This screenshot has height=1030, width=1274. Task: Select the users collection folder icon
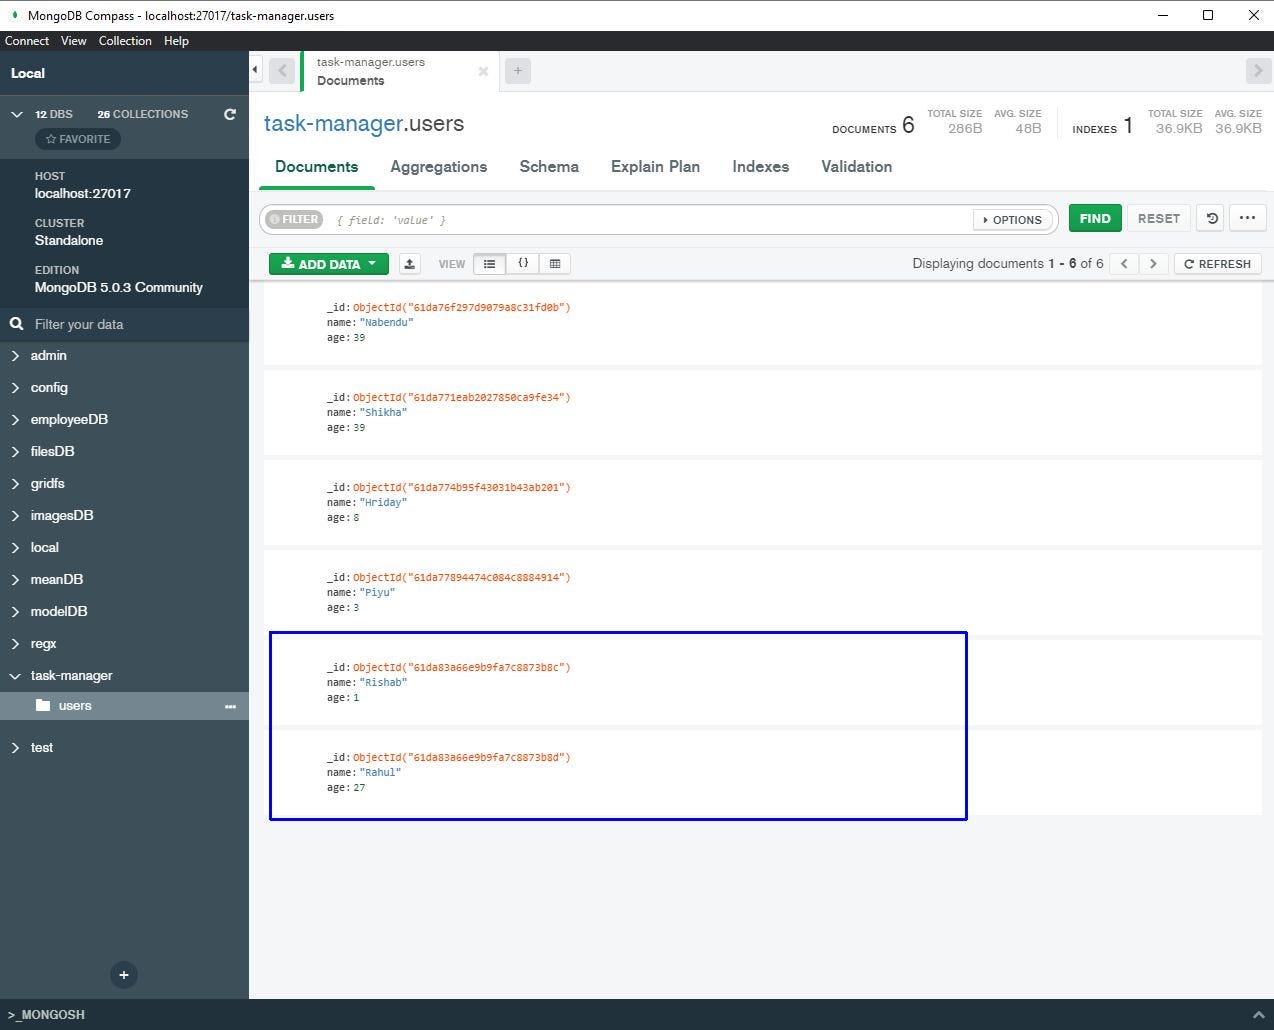pos(42,705)
